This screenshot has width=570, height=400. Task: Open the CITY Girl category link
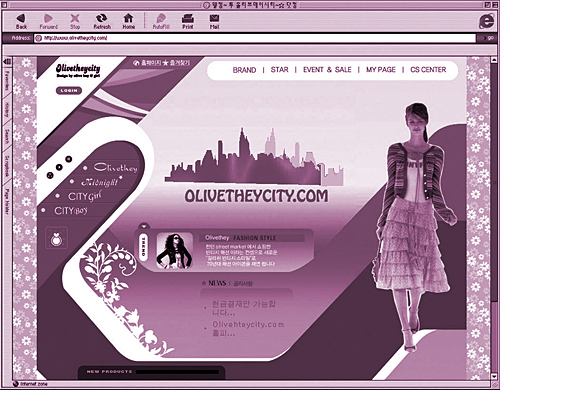pos(85,196)
